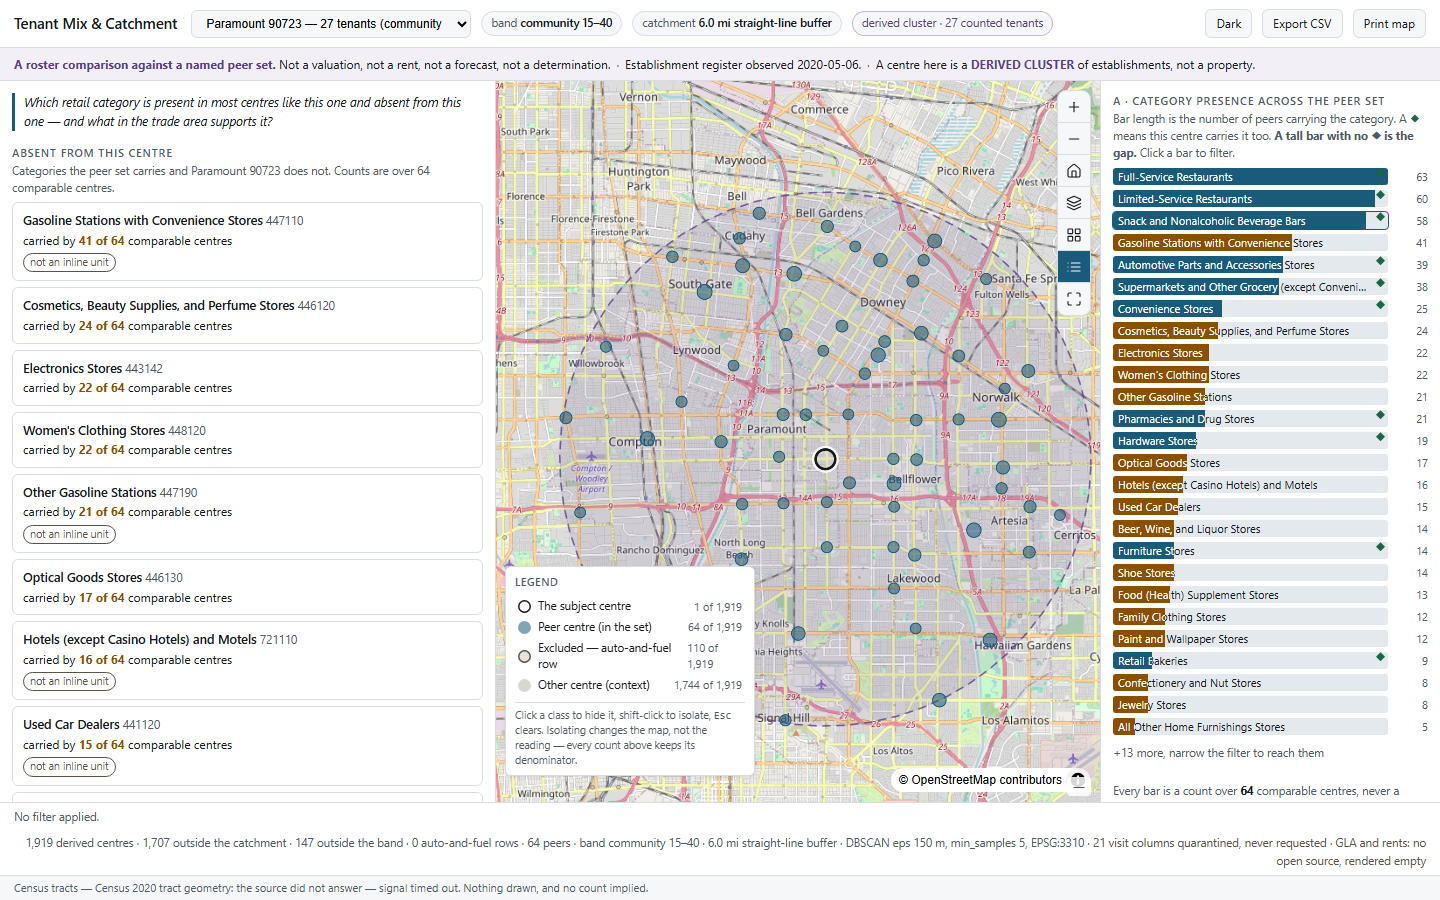Click the 'No filter applied.' status text
This screenshot has height=900, width=1440.
point(57,817)
